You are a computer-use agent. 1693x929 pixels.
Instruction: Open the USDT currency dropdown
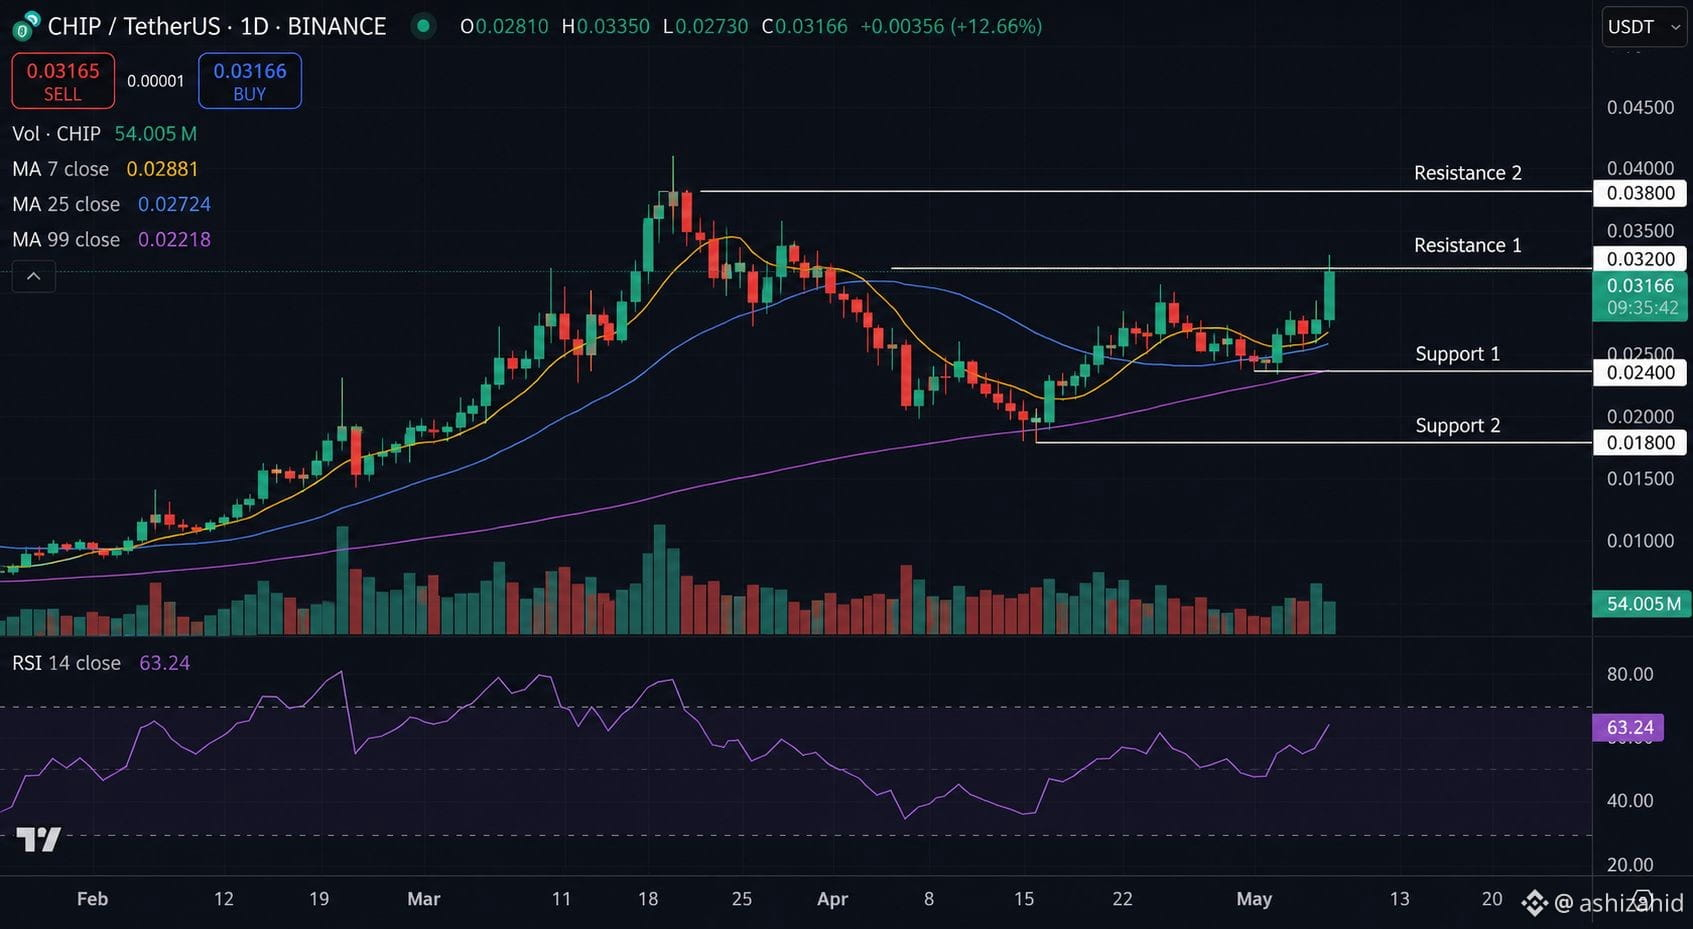click(x=1644, y=27)
